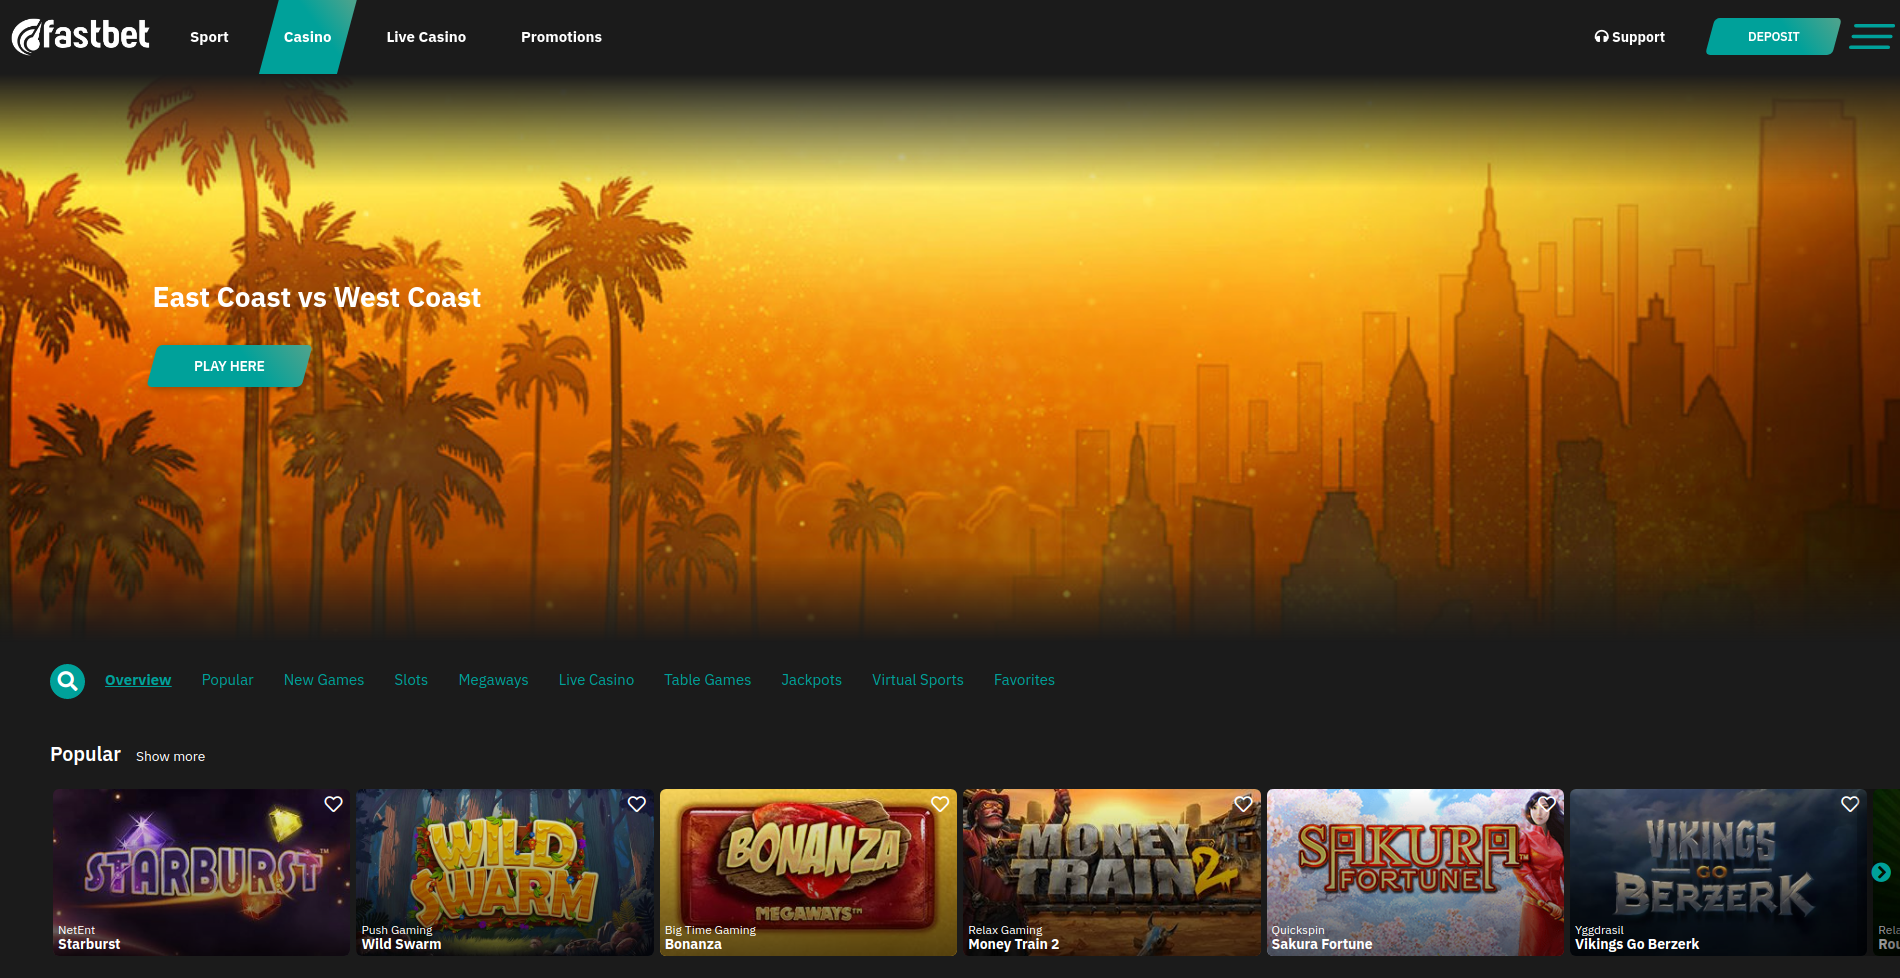Go to Virtual Sports category
The image size is (1900, 978).
[917, 680]
